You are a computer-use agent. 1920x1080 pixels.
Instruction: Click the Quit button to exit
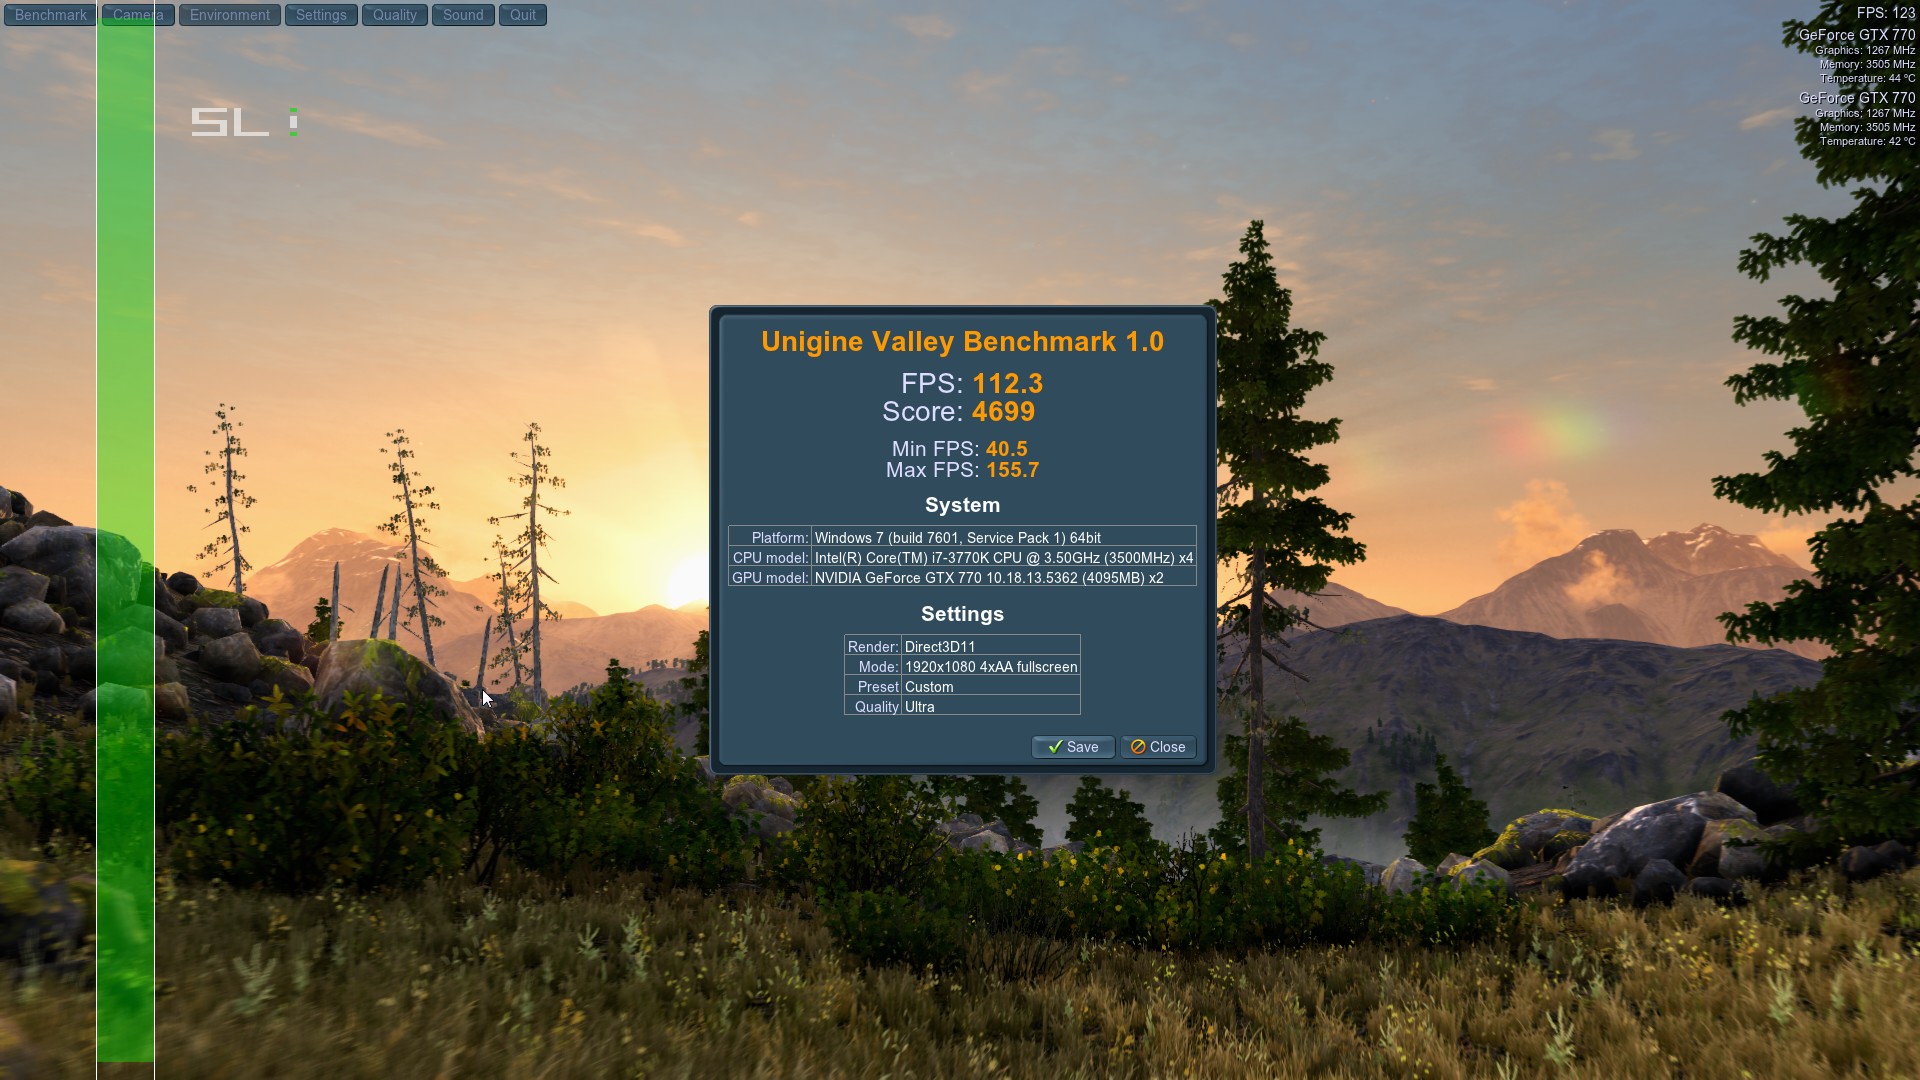pyautogui.click(x=522, y=15)
